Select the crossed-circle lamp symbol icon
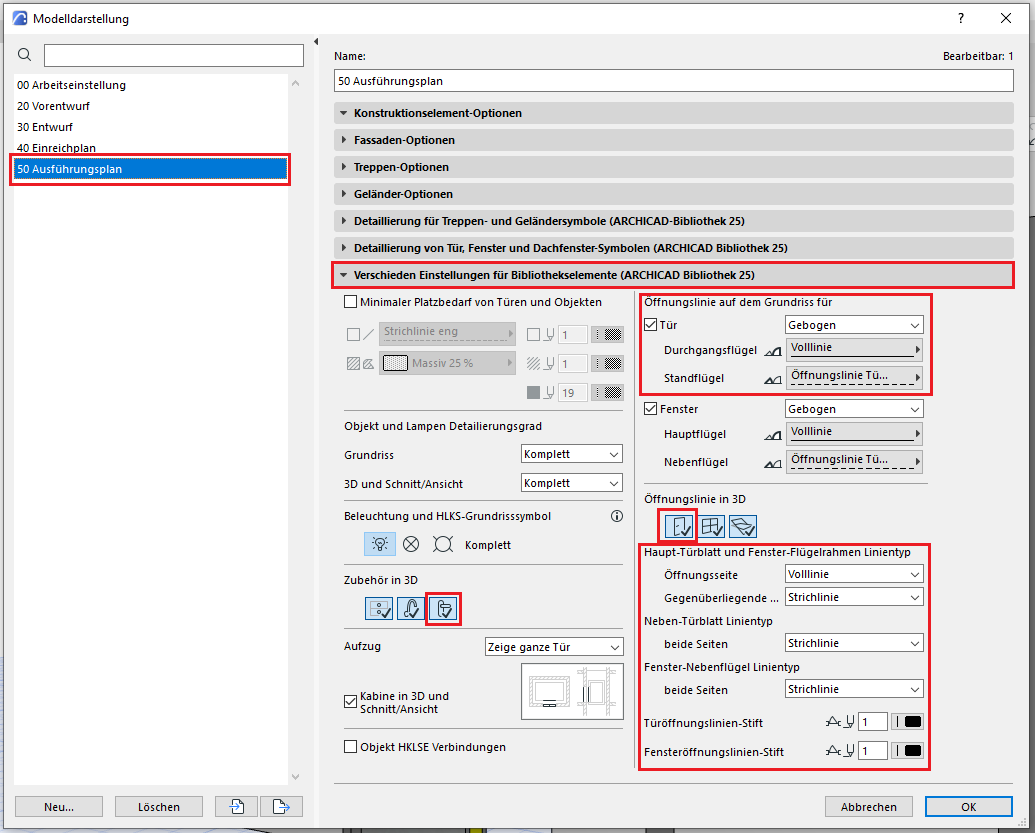Image resolution: width=1035 pixels, height=833 pixels. [411, 545]
